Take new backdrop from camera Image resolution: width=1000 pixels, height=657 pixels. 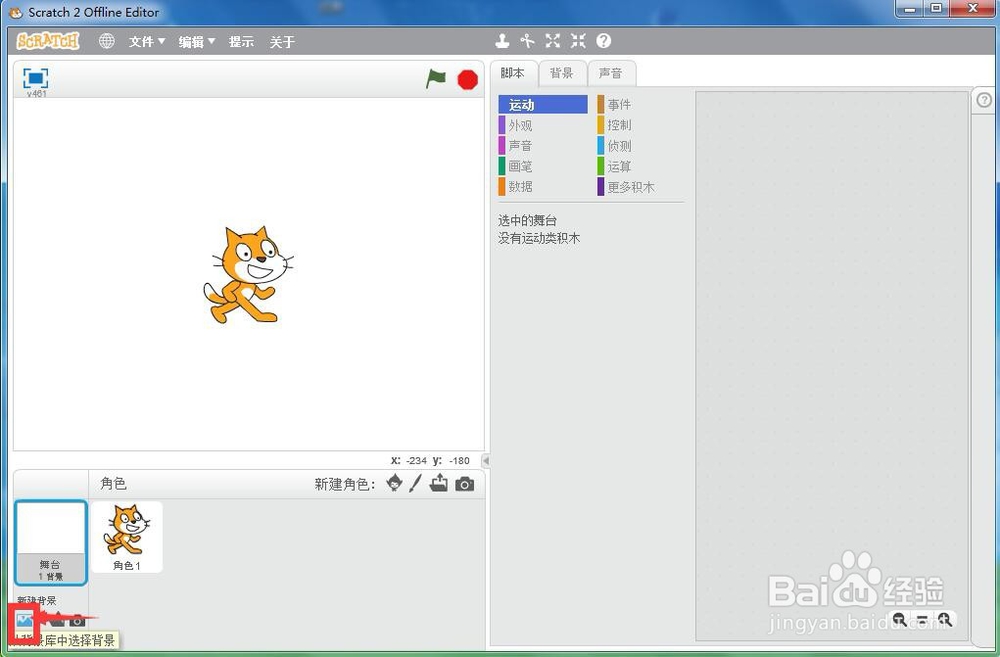tap(77, 620)
